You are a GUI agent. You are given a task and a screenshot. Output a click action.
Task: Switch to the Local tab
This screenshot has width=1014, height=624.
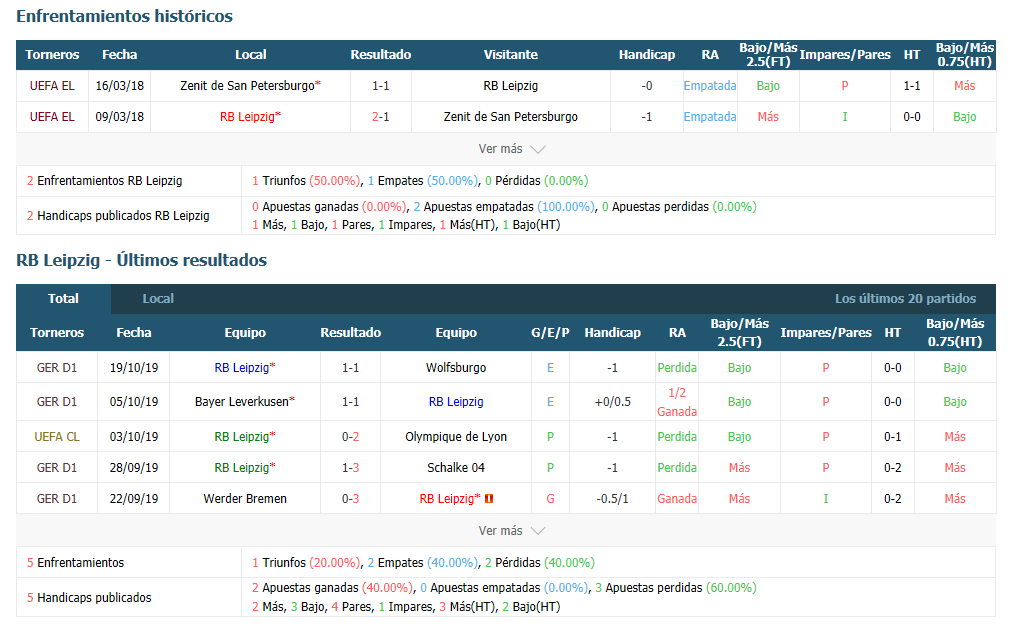(x=158, y=299)
